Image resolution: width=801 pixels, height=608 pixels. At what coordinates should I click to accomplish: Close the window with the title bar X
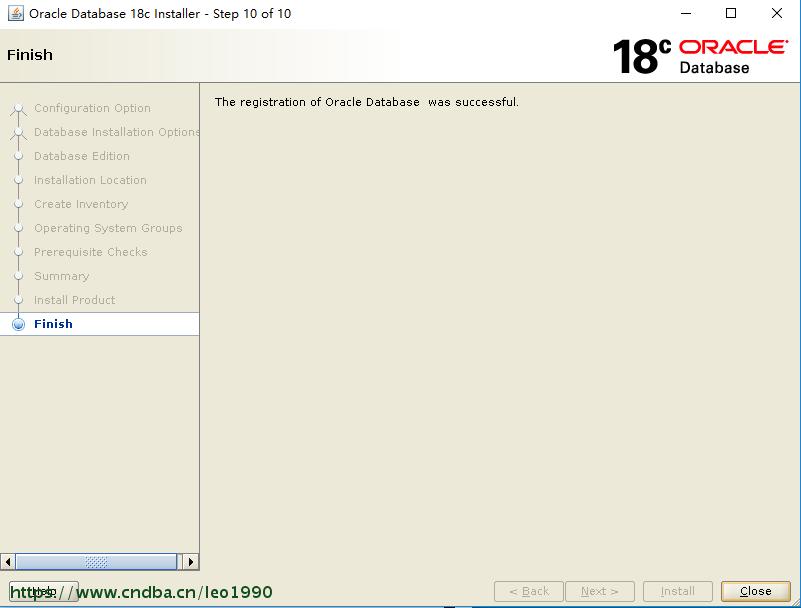(776, 13)
